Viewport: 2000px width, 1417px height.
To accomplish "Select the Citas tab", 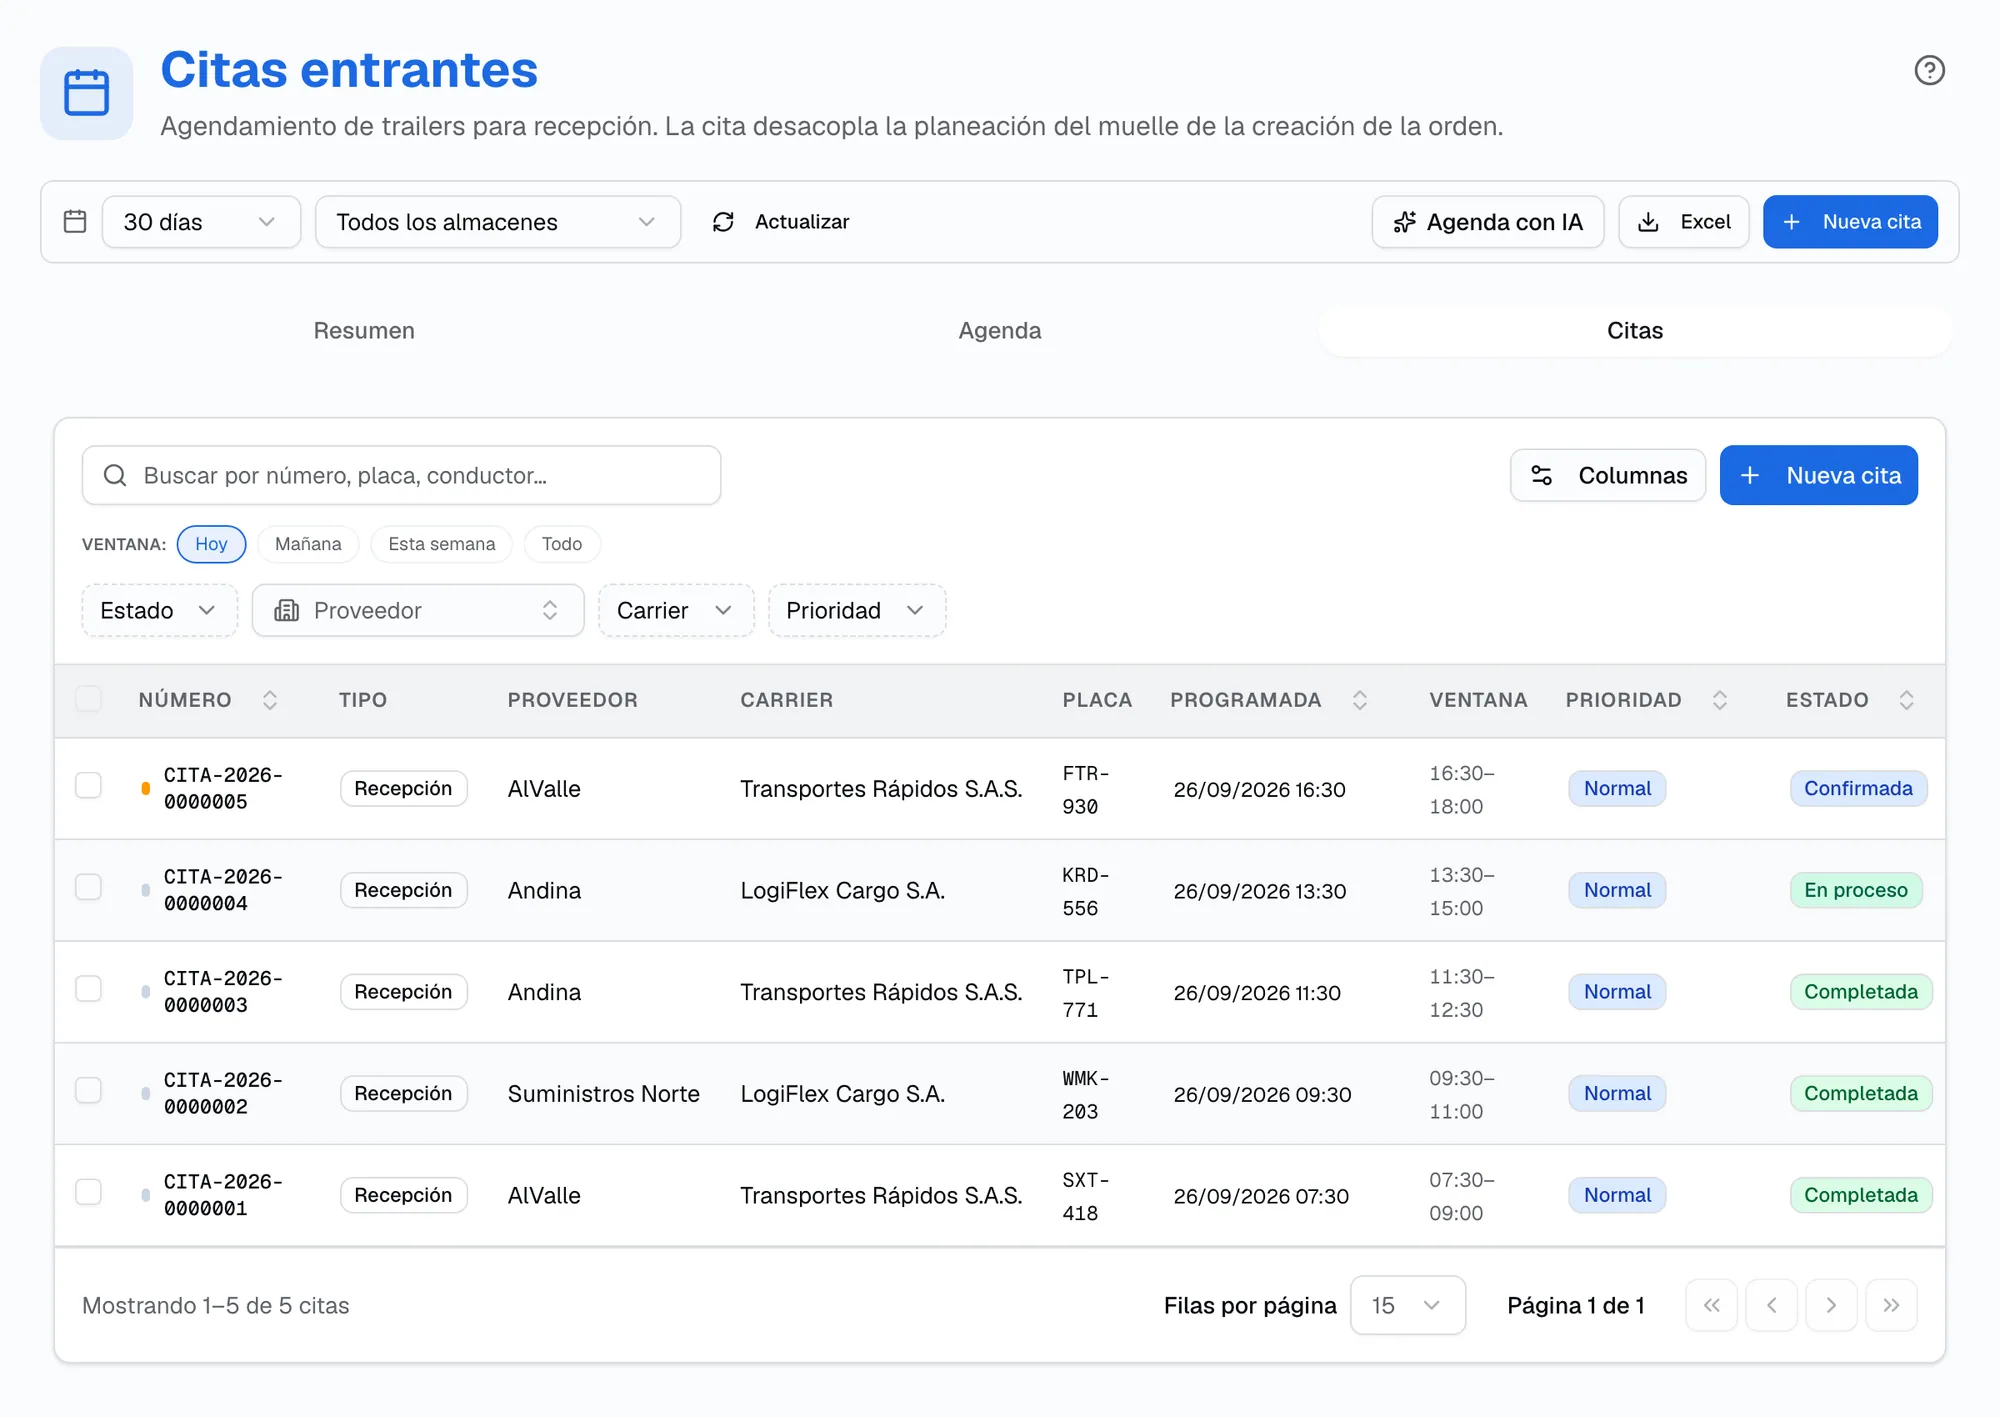I will tap(1635, 331).
